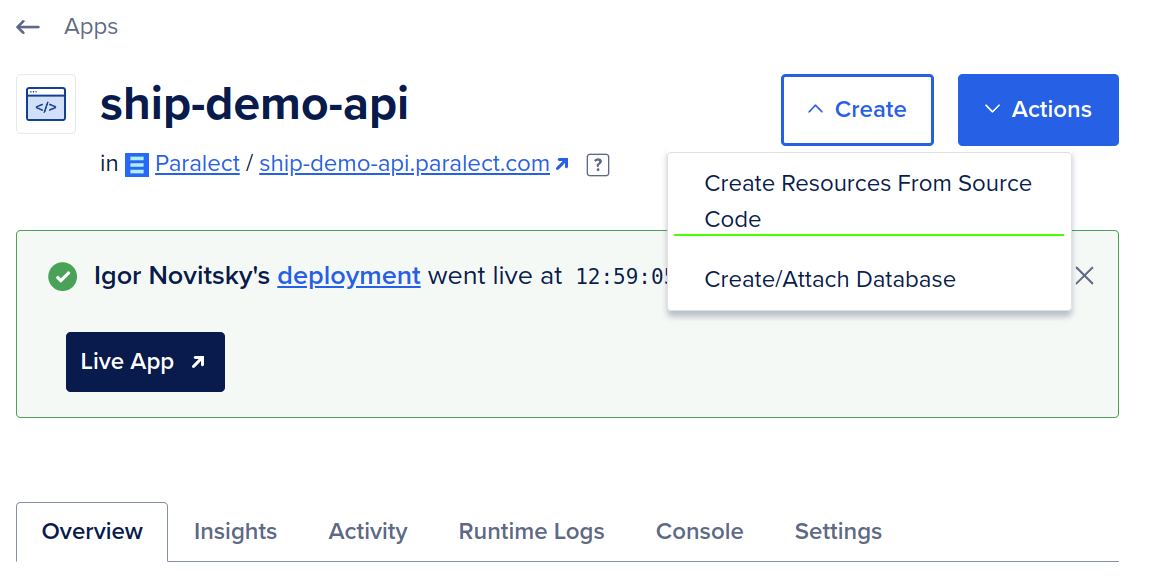Follow Igor Novitsky's deployment link
The width and height of the screenshot is (1153, 588).
(348, 276)
